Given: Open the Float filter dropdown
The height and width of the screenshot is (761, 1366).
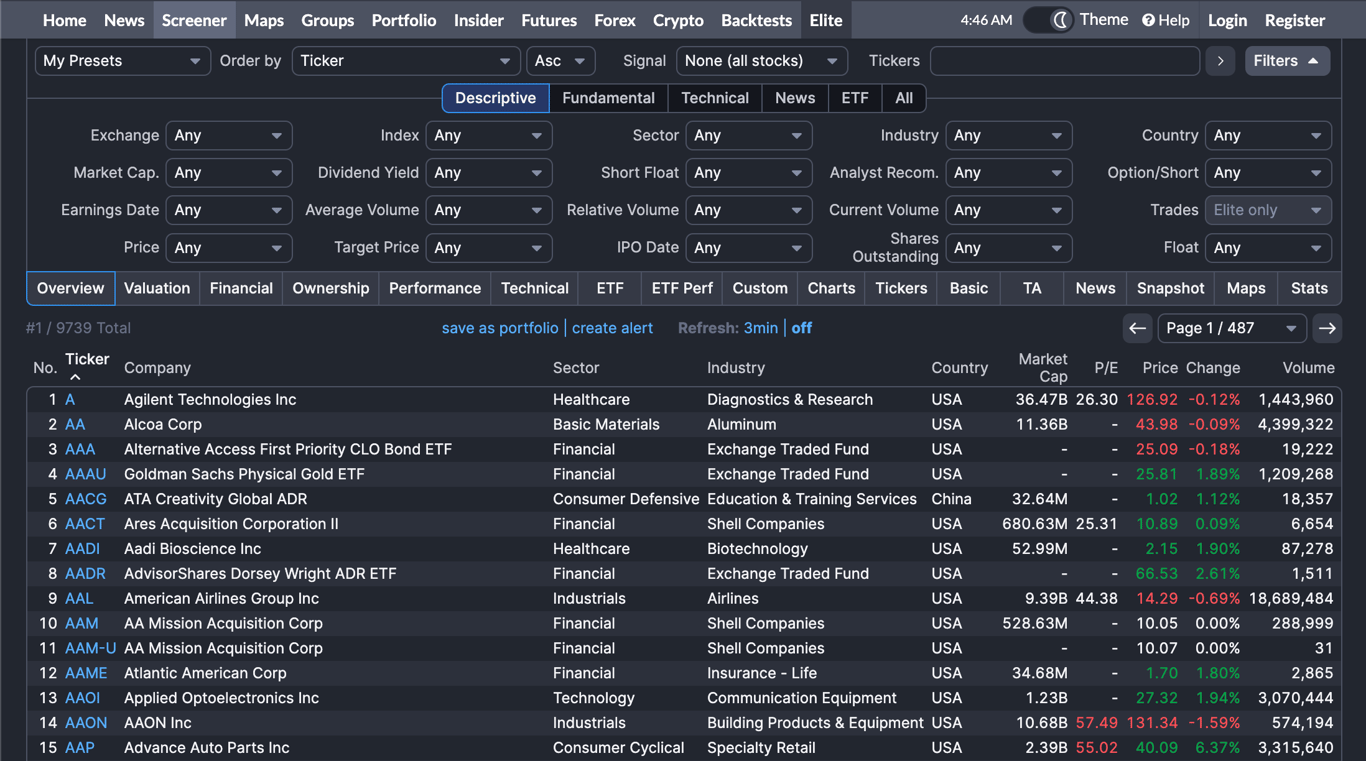Looking at the screenshot, I should [1269, 247].
